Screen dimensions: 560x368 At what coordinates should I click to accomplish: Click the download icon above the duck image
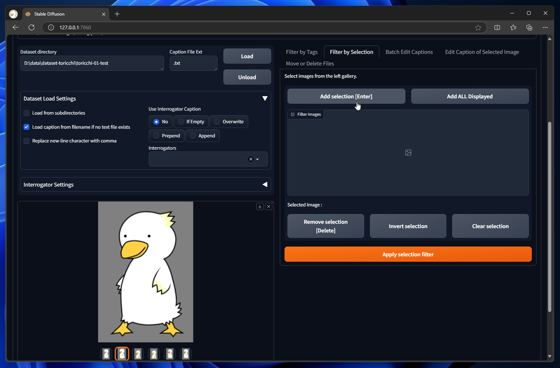coord(260,207)
